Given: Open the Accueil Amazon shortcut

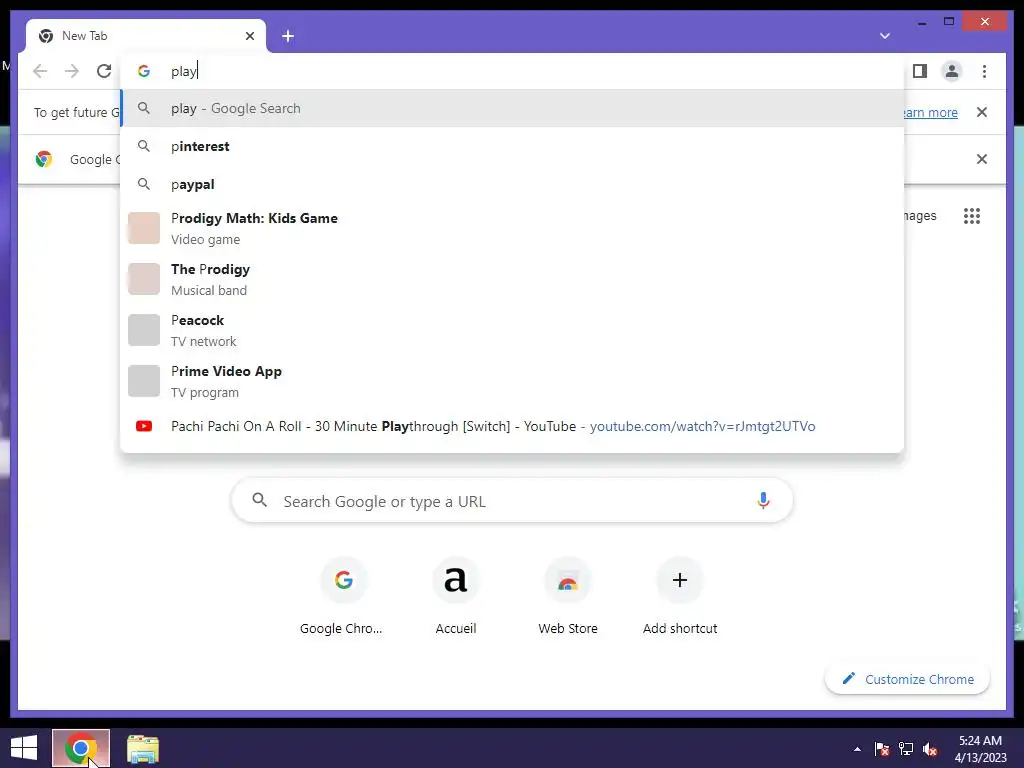Looking at the screenshot, I should (456, 596).
